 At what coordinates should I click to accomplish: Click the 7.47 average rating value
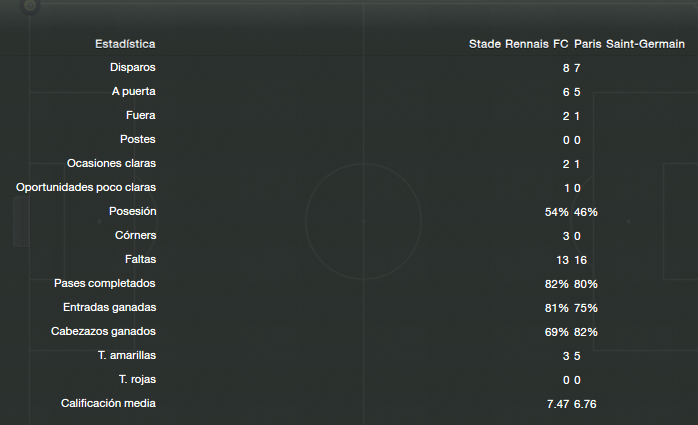tap(558, 404)
